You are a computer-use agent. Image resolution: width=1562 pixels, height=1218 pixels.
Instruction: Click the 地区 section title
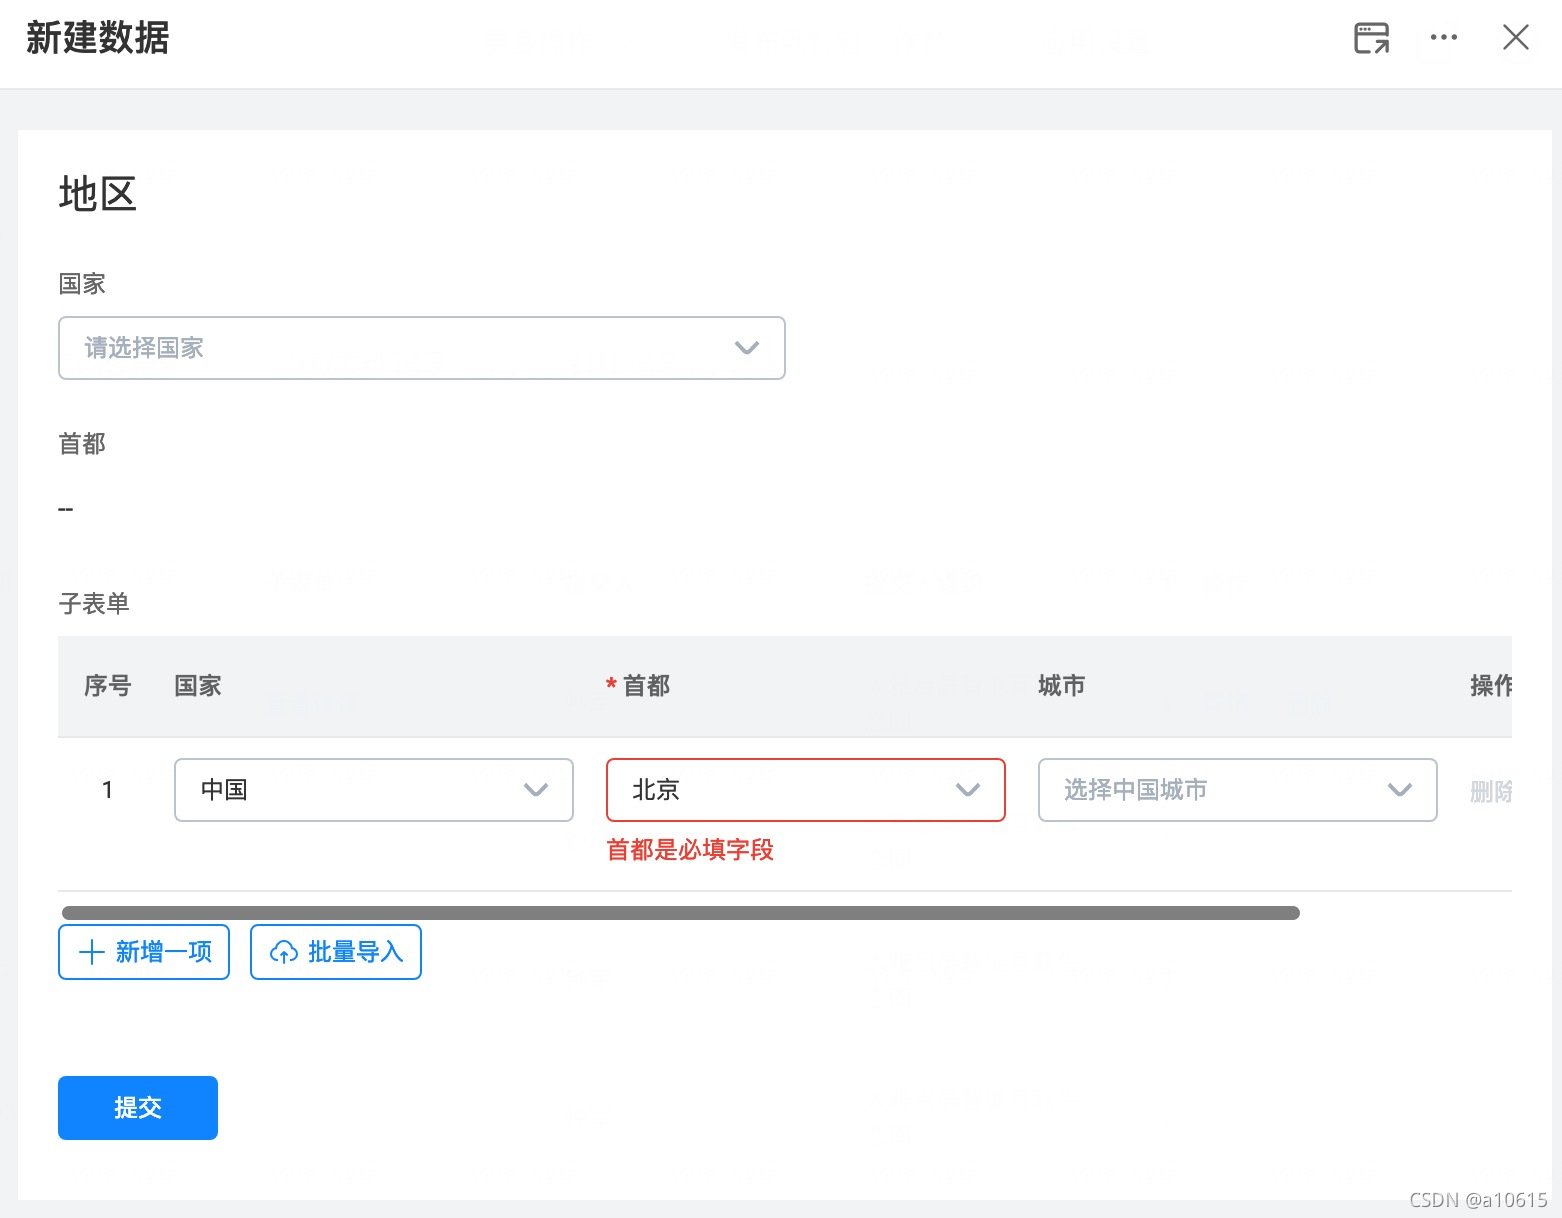click(97, 194)
